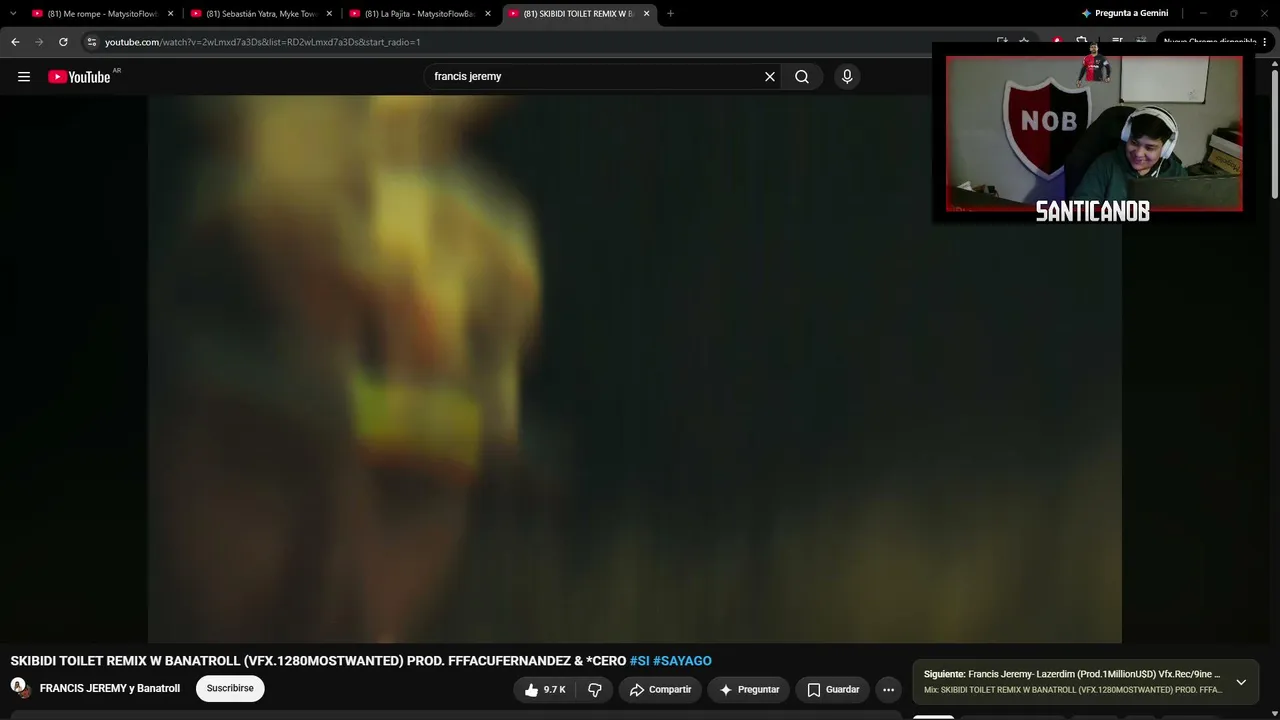Open the #SI hashtag link

pyautogui.click(x=639, y=661)
